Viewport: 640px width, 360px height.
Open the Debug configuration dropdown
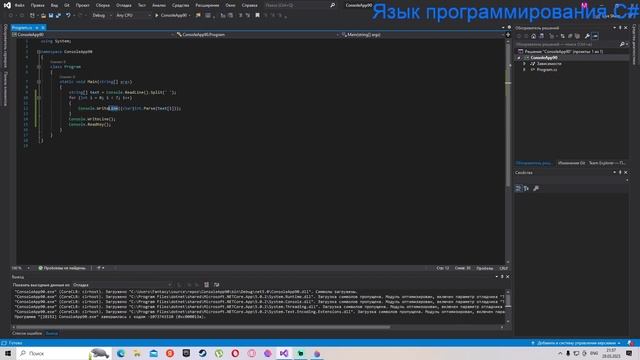coord(102,15)
